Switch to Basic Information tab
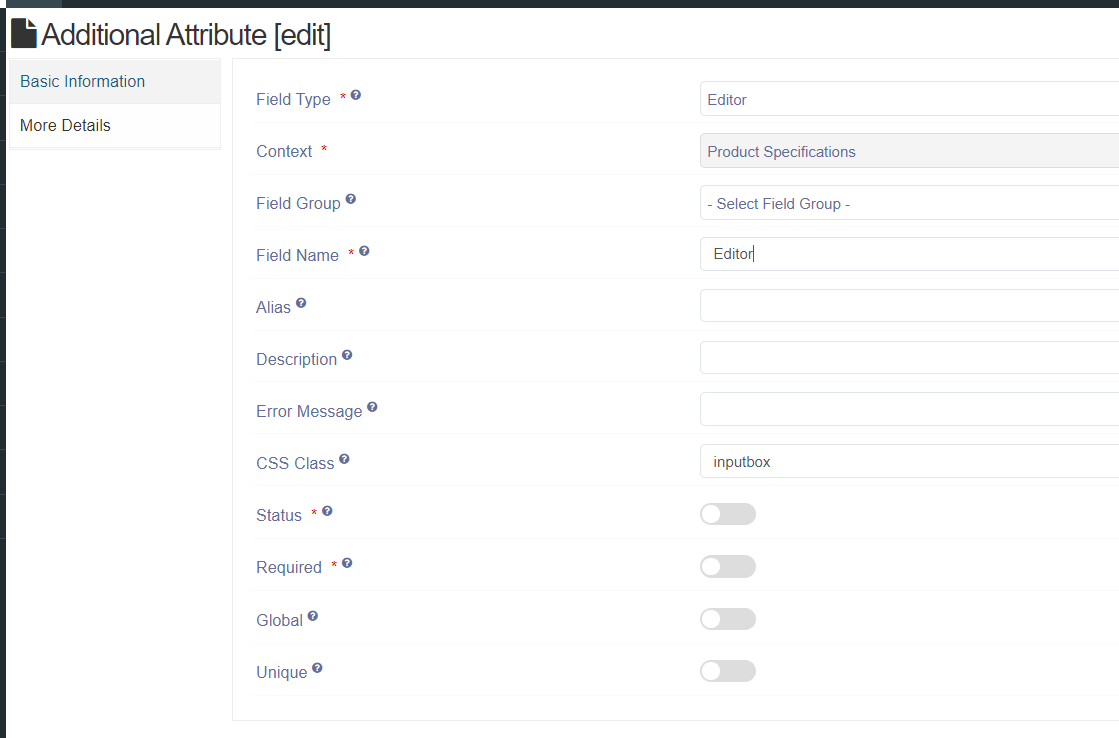 tap(114, 82)
